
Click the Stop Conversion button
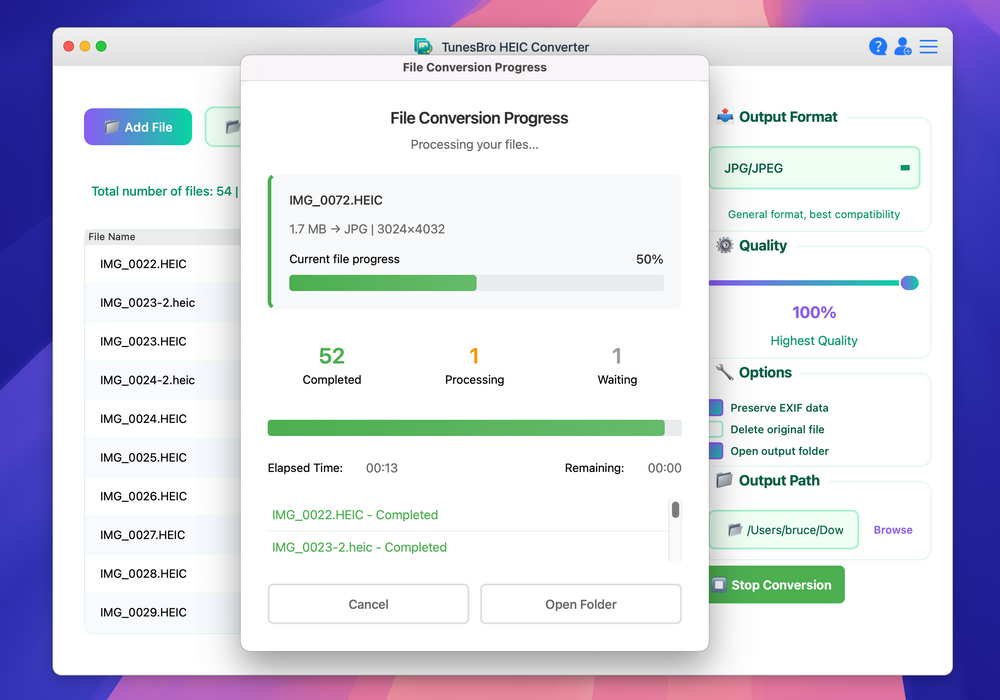pyautogui.click(x=777, y=585)
